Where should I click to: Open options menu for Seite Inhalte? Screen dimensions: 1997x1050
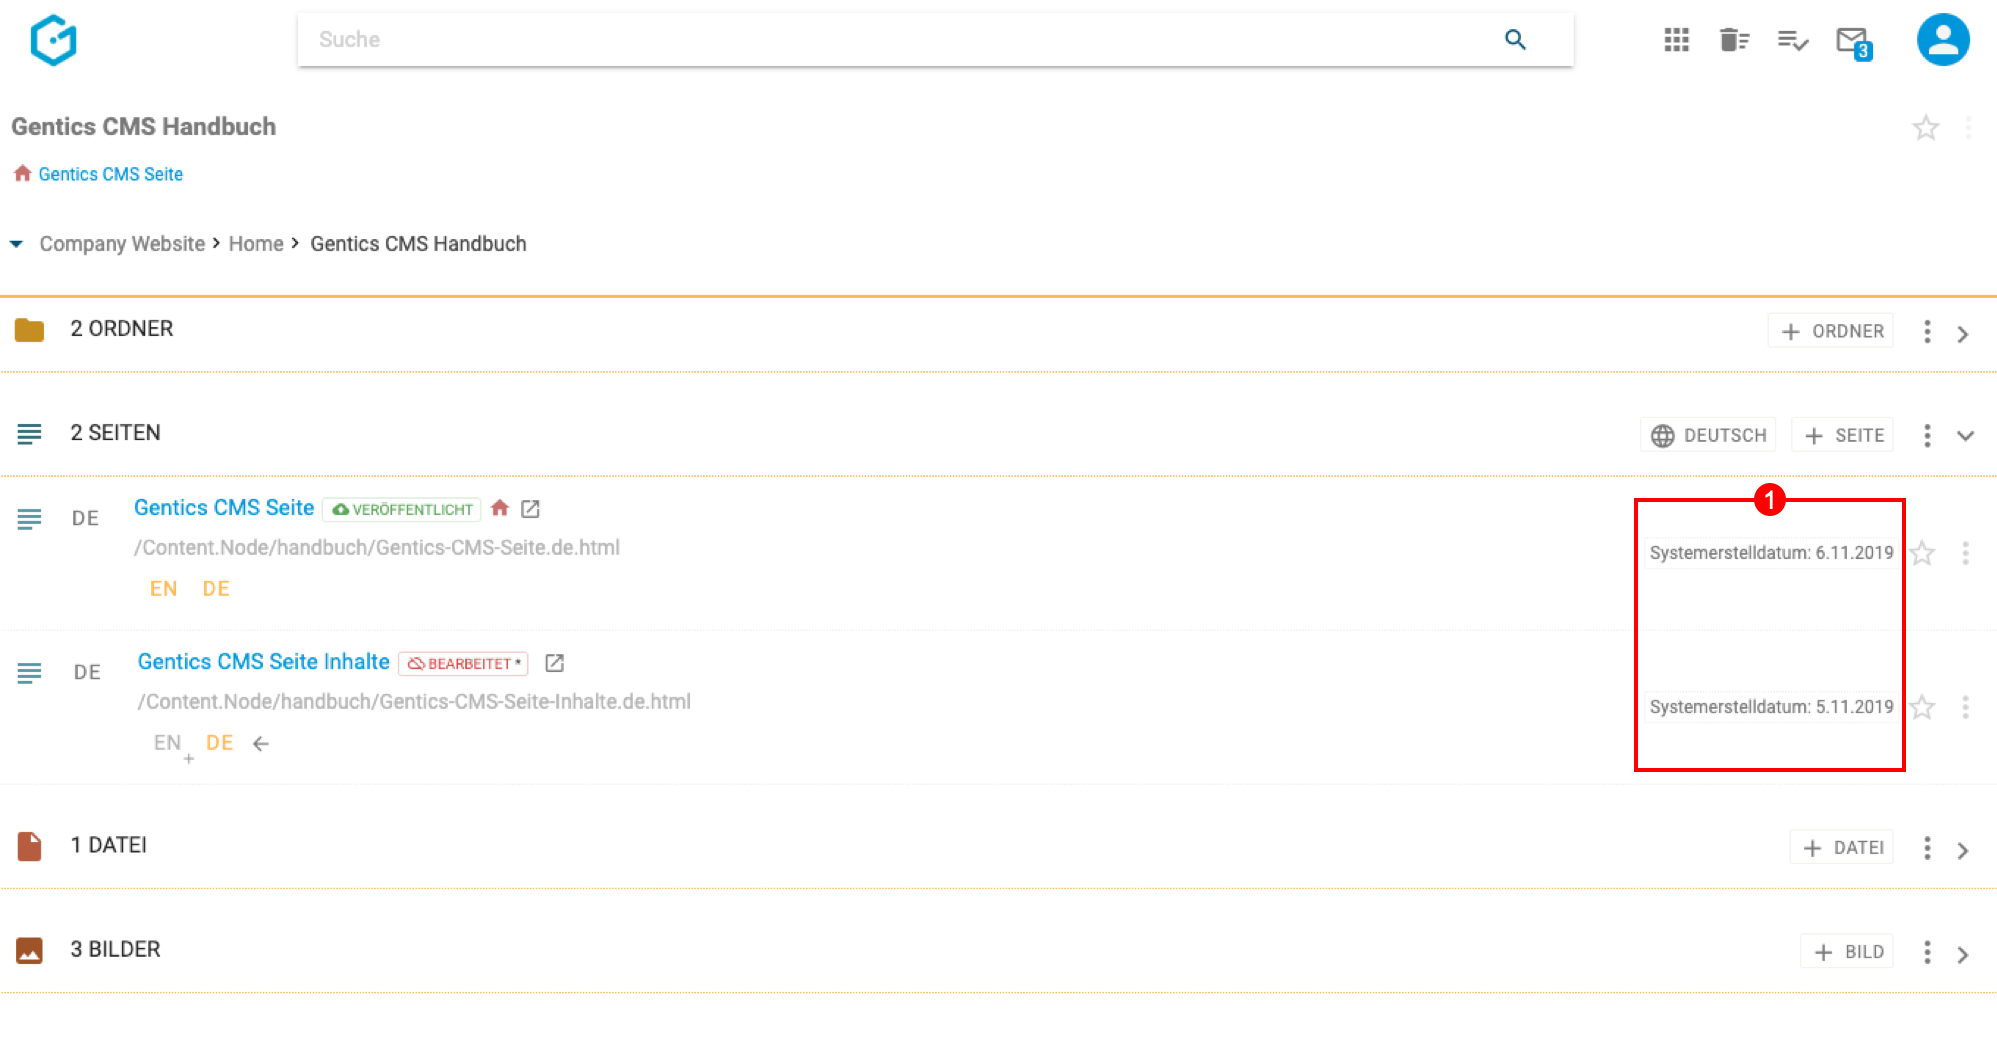[x=1965, y=707]
